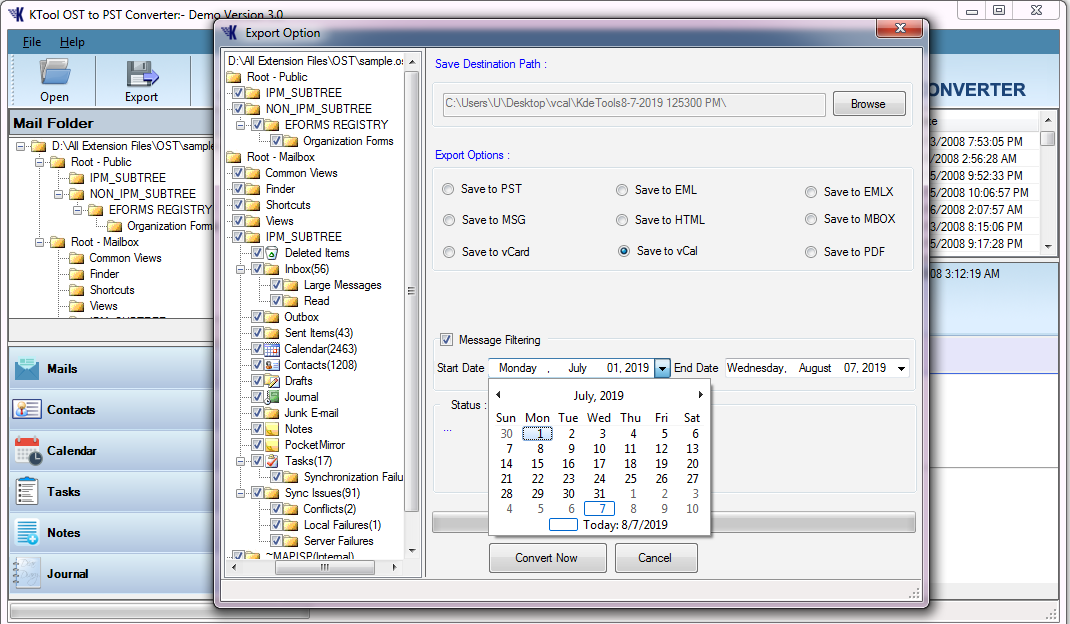
Task: Select Common Views in Mail Folder tree
Action: (x=126, y=258)
